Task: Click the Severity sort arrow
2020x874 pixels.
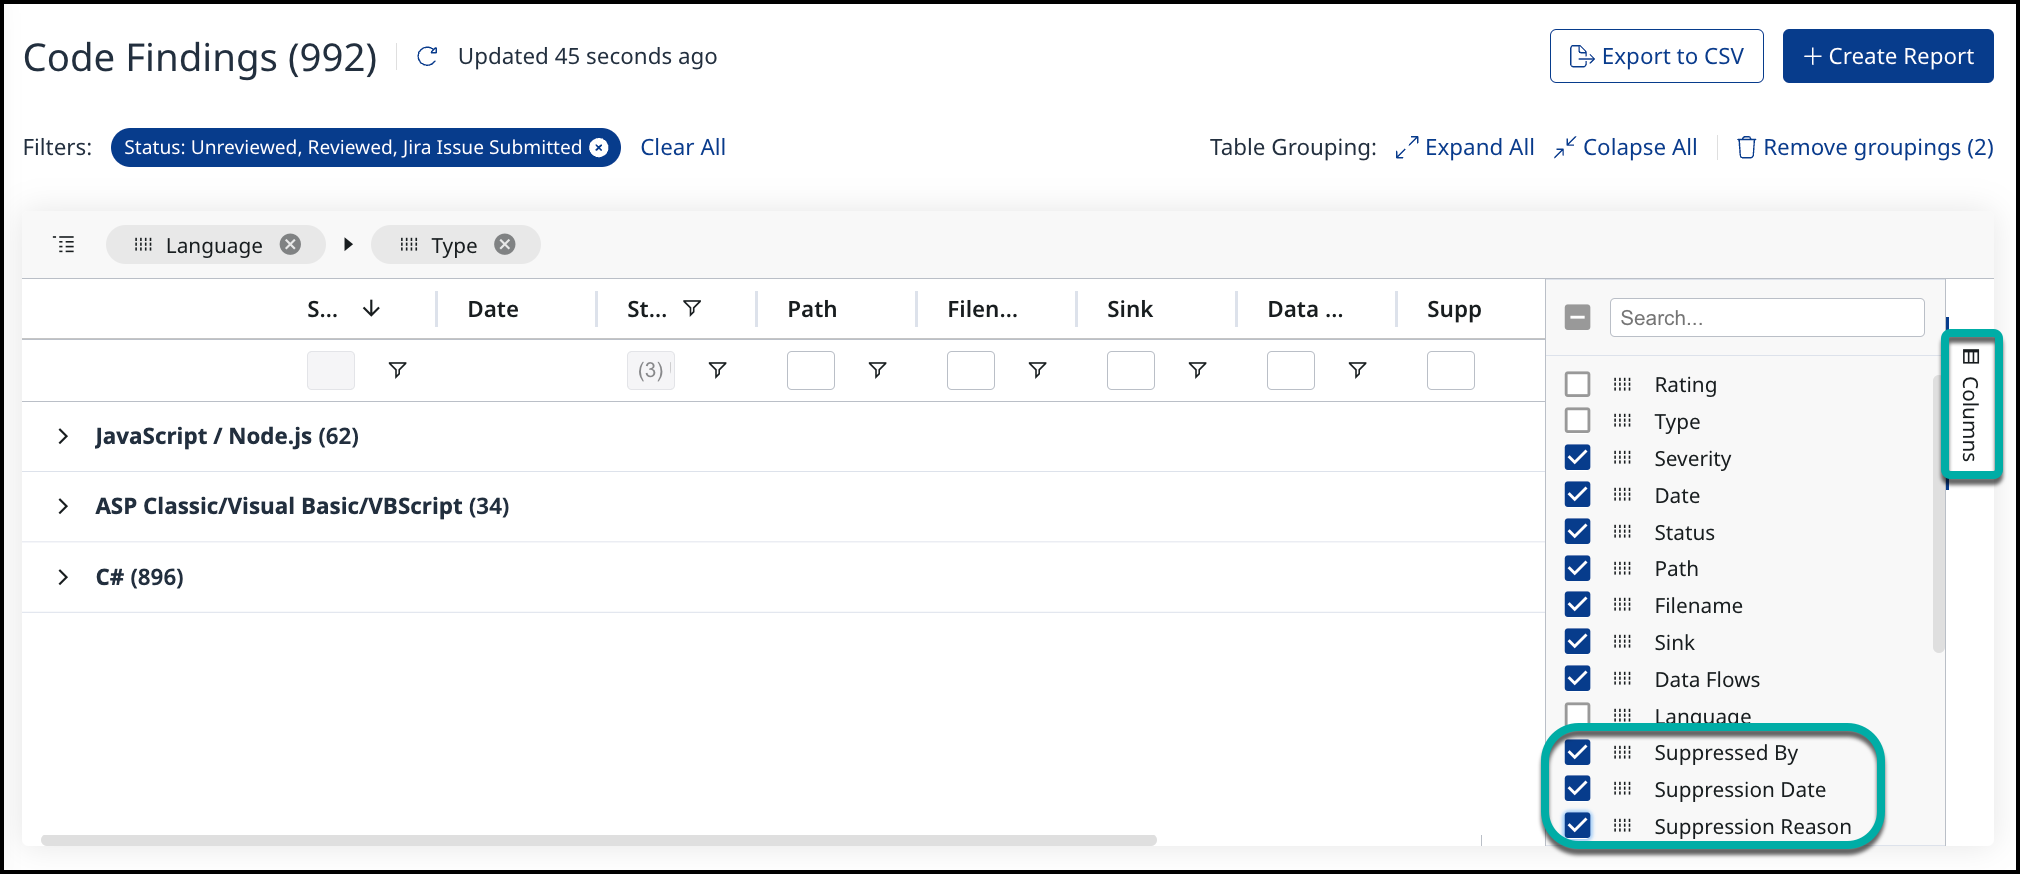Action: (x=371, y=309)
